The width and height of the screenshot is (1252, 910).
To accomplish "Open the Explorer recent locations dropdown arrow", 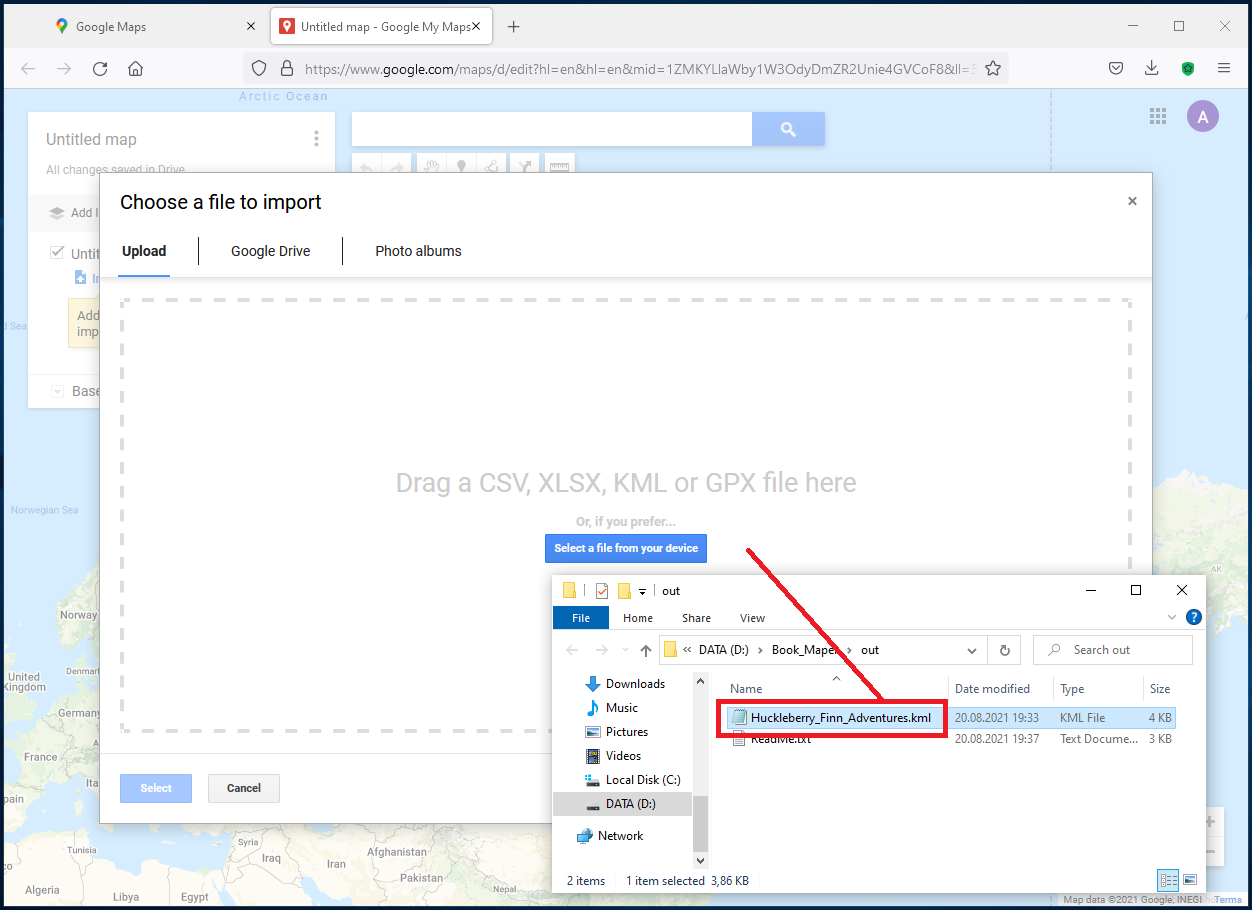I will [626, 650].
